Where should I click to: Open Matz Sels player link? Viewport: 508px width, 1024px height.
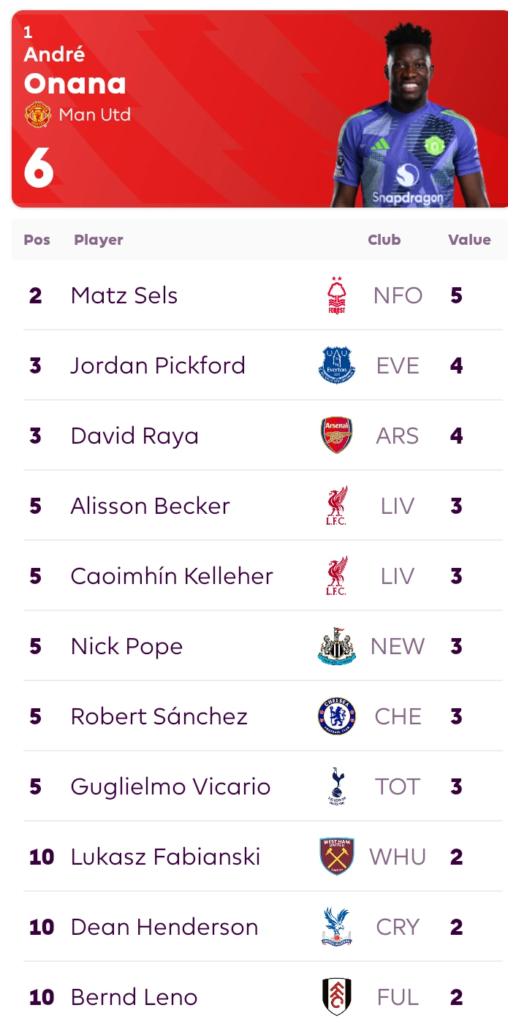[124, 295]
